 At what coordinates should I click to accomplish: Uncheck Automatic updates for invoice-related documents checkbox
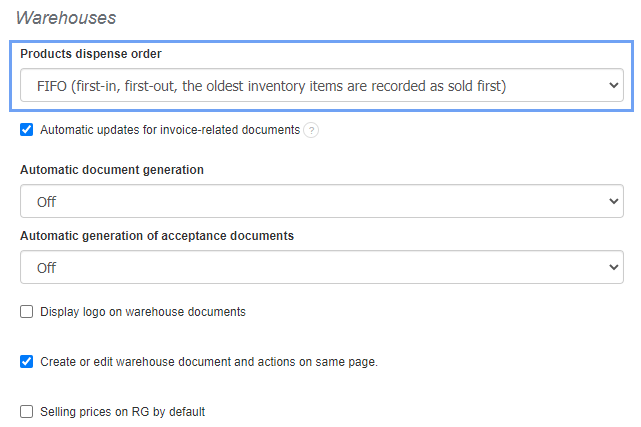[x=27, y=129]
